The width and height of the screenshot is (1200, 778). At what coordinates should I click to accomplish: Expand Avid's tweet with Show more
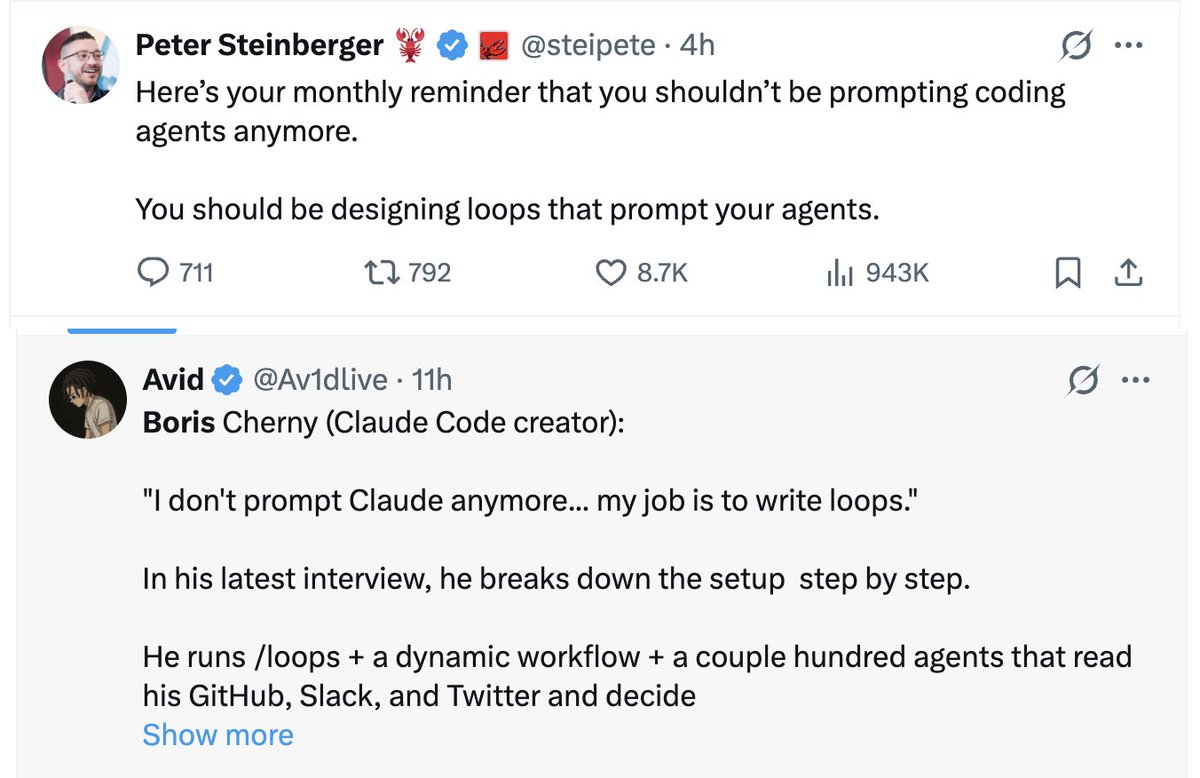[218, 735]
